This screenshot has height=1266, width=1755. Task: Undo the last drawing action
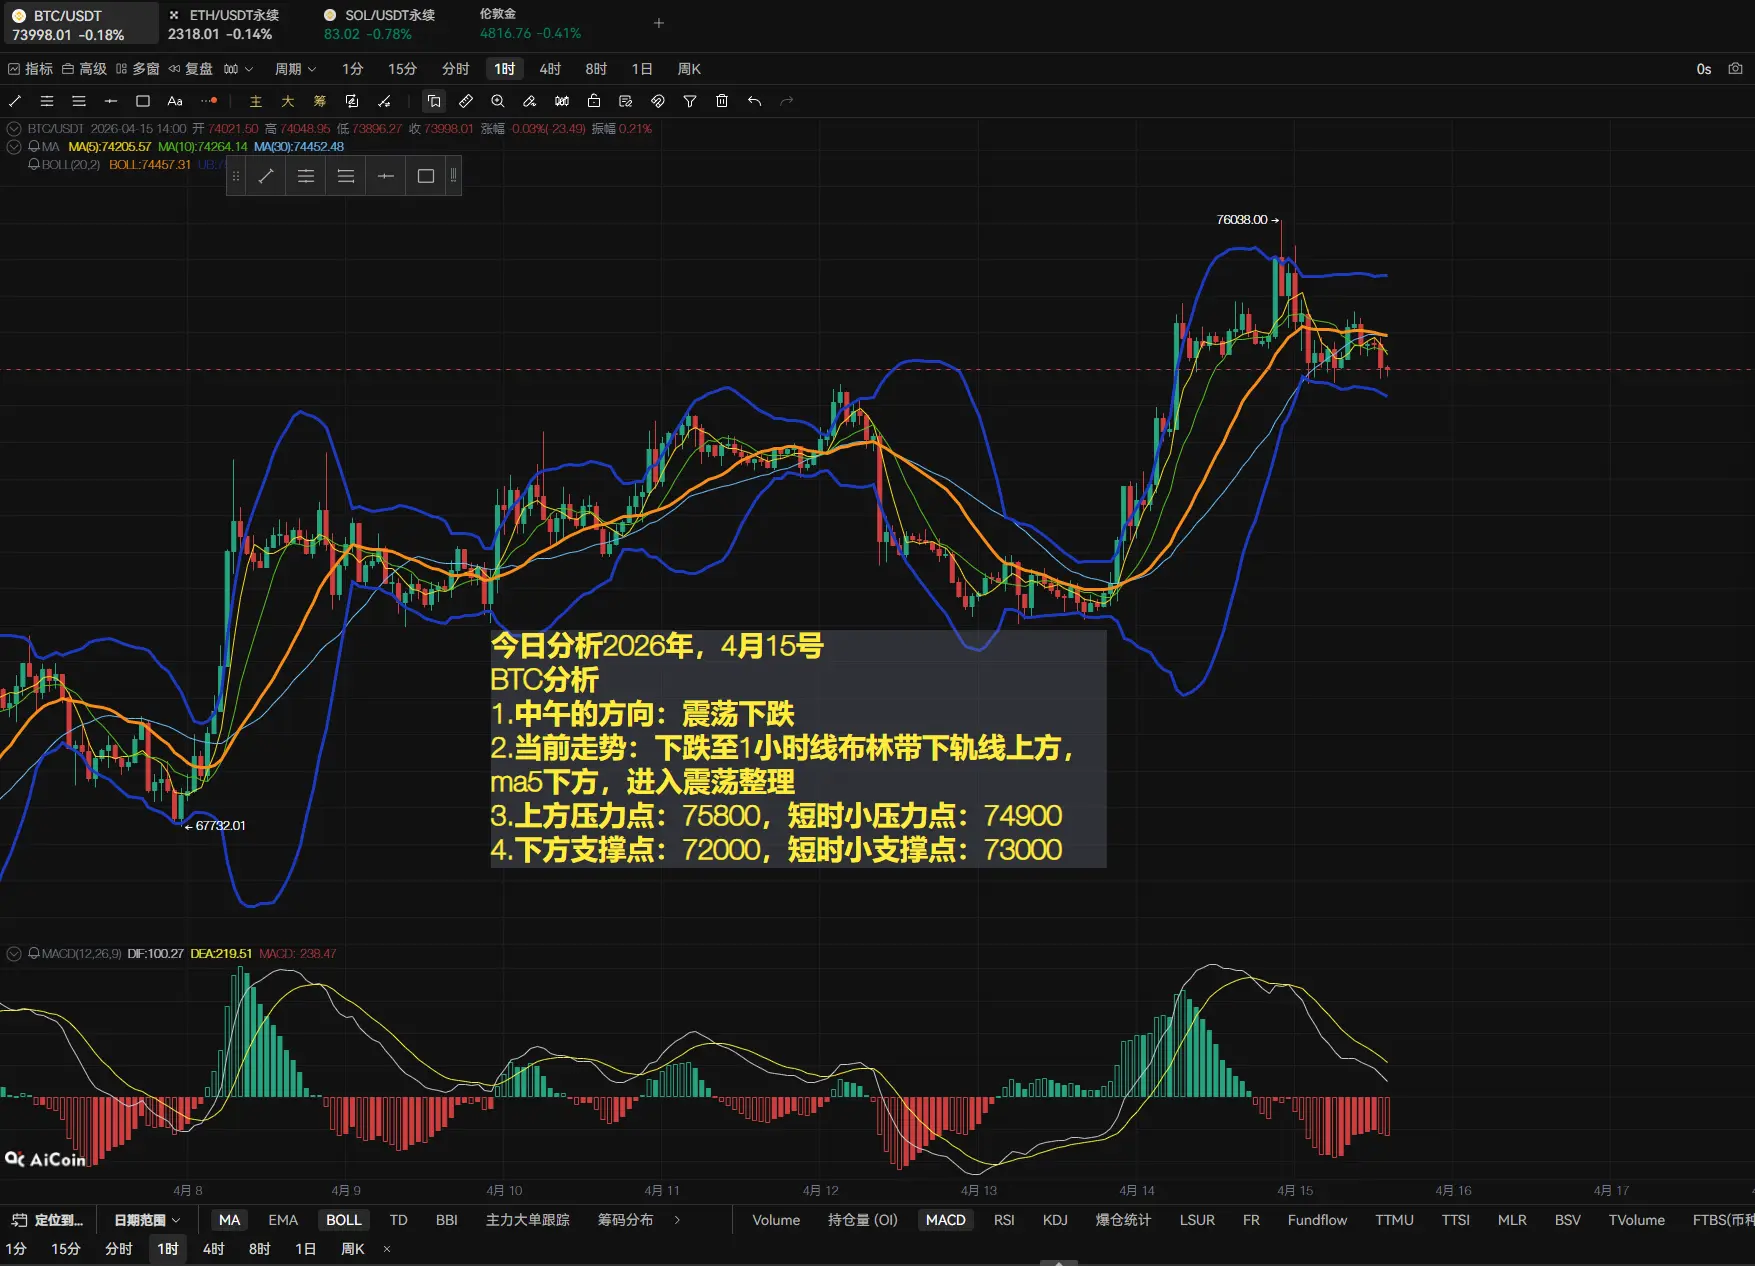[754, 101]
